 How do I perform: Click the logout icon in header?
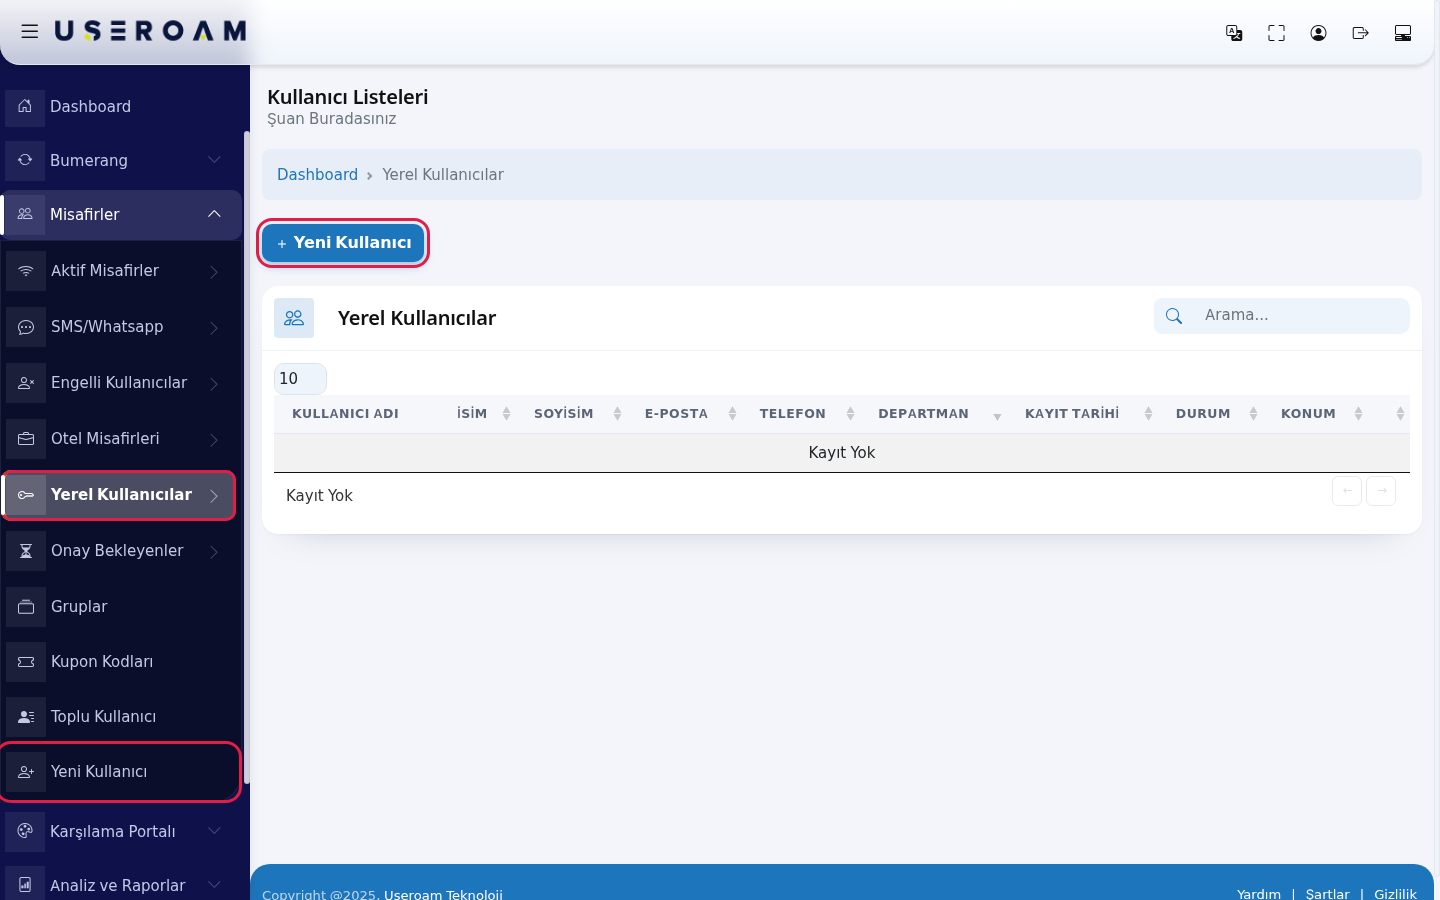pyautogui.click(x=1360, y=33)
